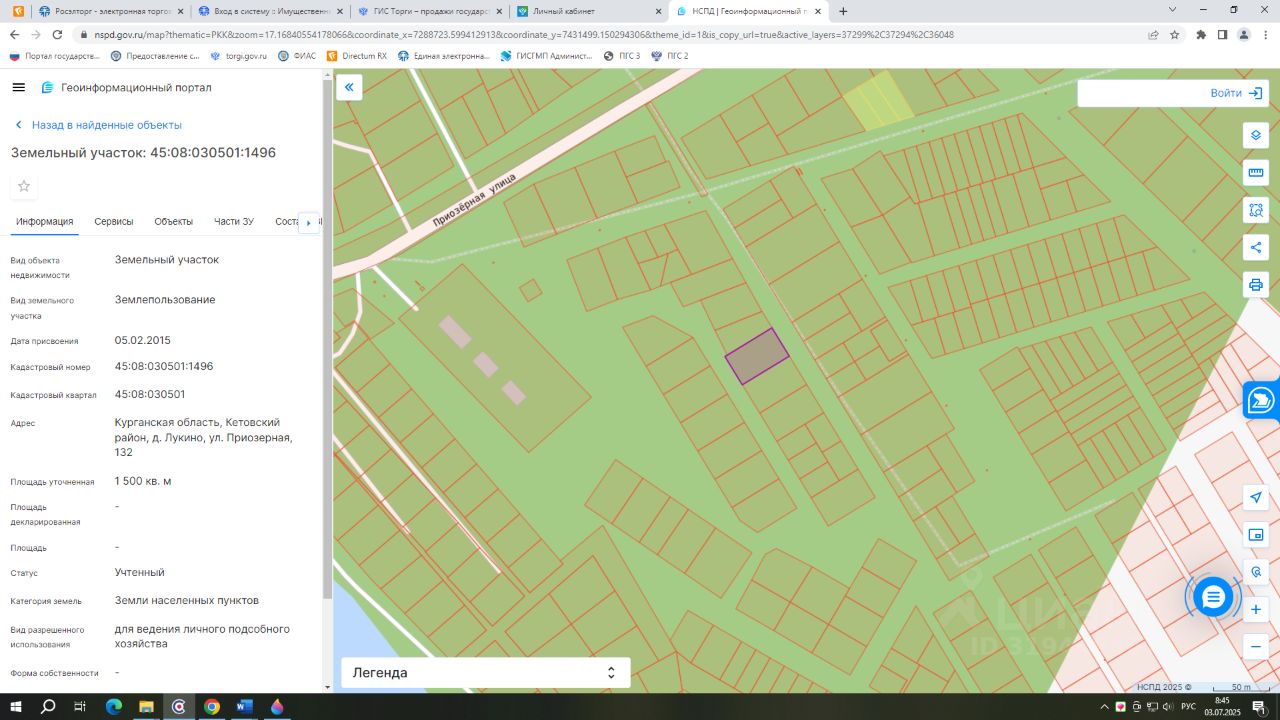Activate the area selection tool on map

1256,210
